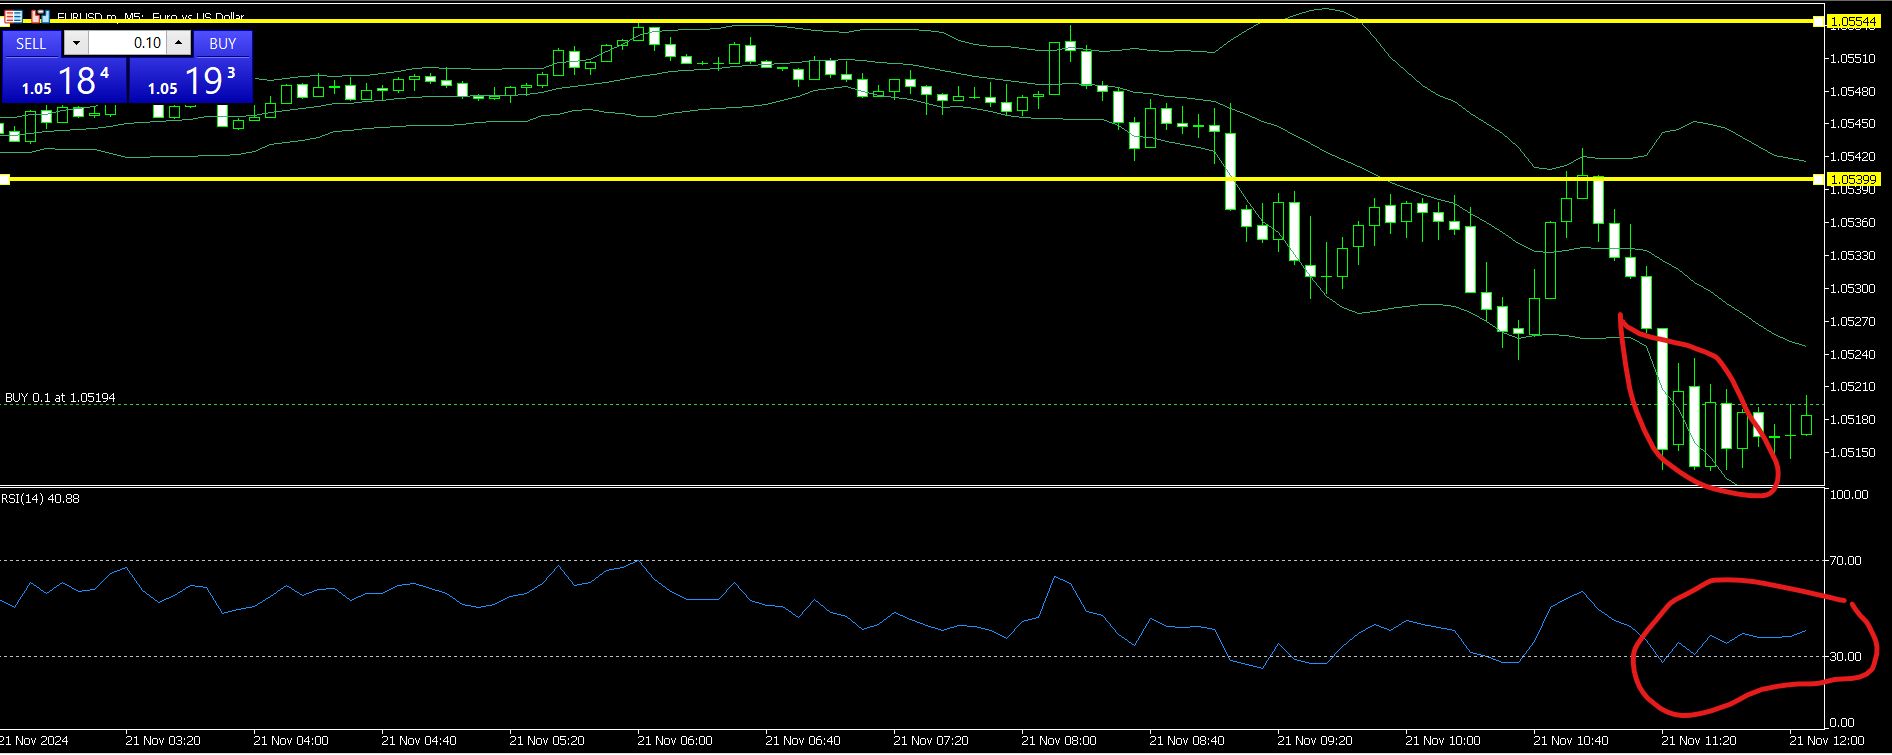Click the RSI 70.00 level label
1892x755 pixels.
(x=1845, y=560)
